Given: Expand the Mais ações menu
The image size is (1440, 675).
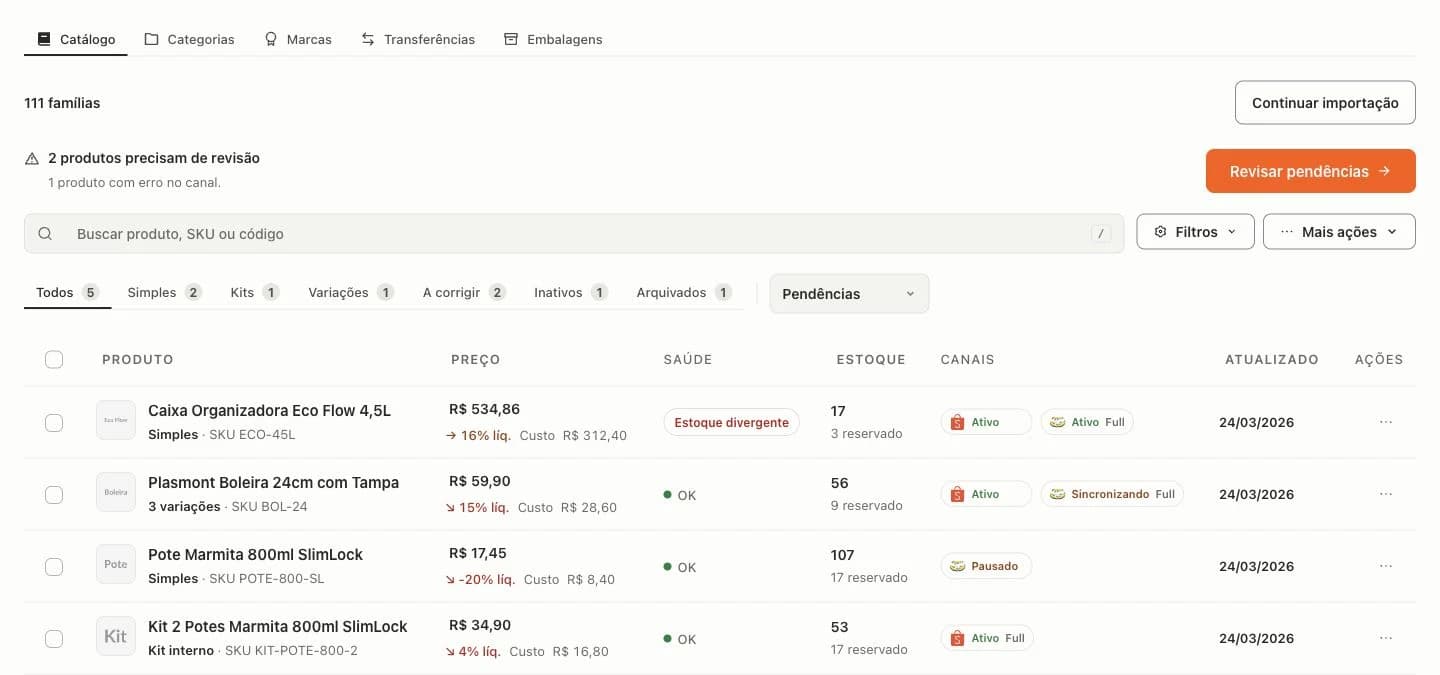Looking at the screenshot, I should pyautogui.click(x=1339, y=231).
